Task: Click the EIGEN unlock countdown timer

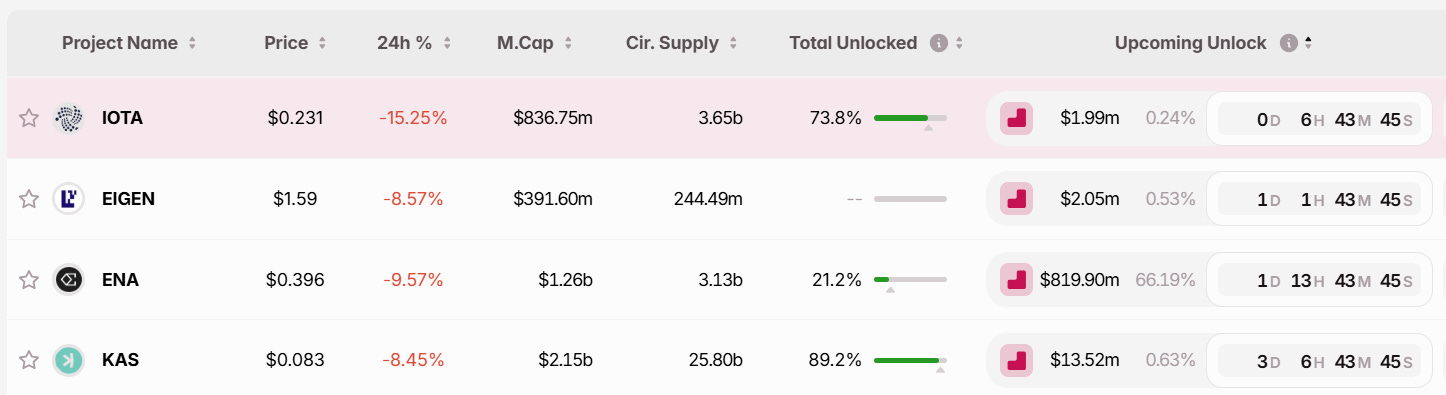Action: coord(1320,199)
